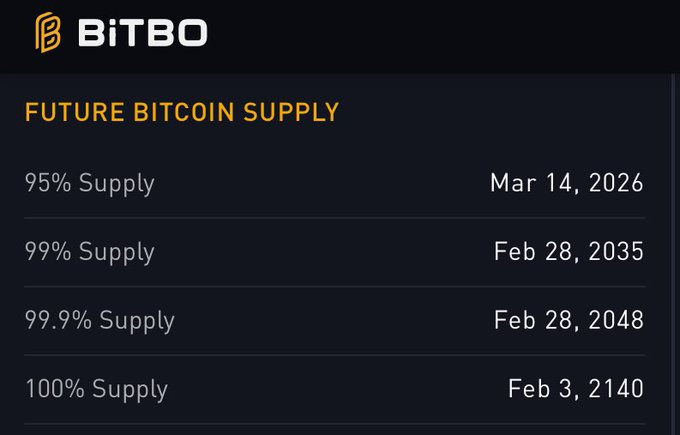
Task: Click the scrollbar on the right edge
Action: (x=673, y=250)
